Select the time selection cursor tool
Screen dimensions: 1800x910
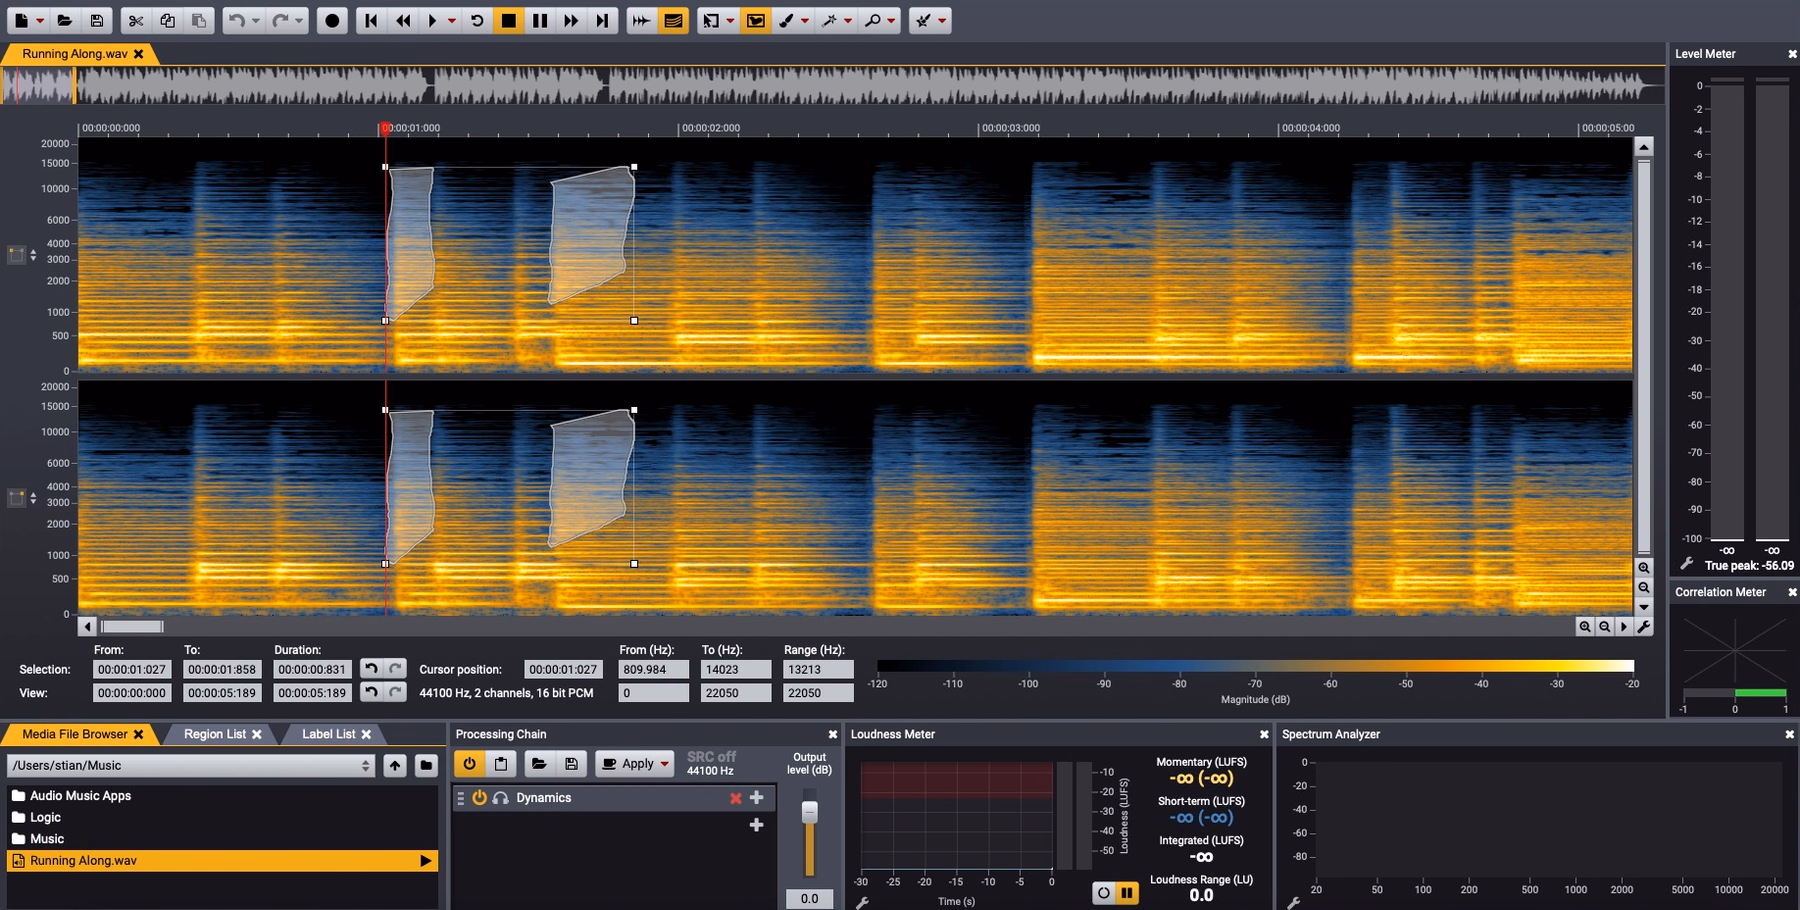point(711,20)
